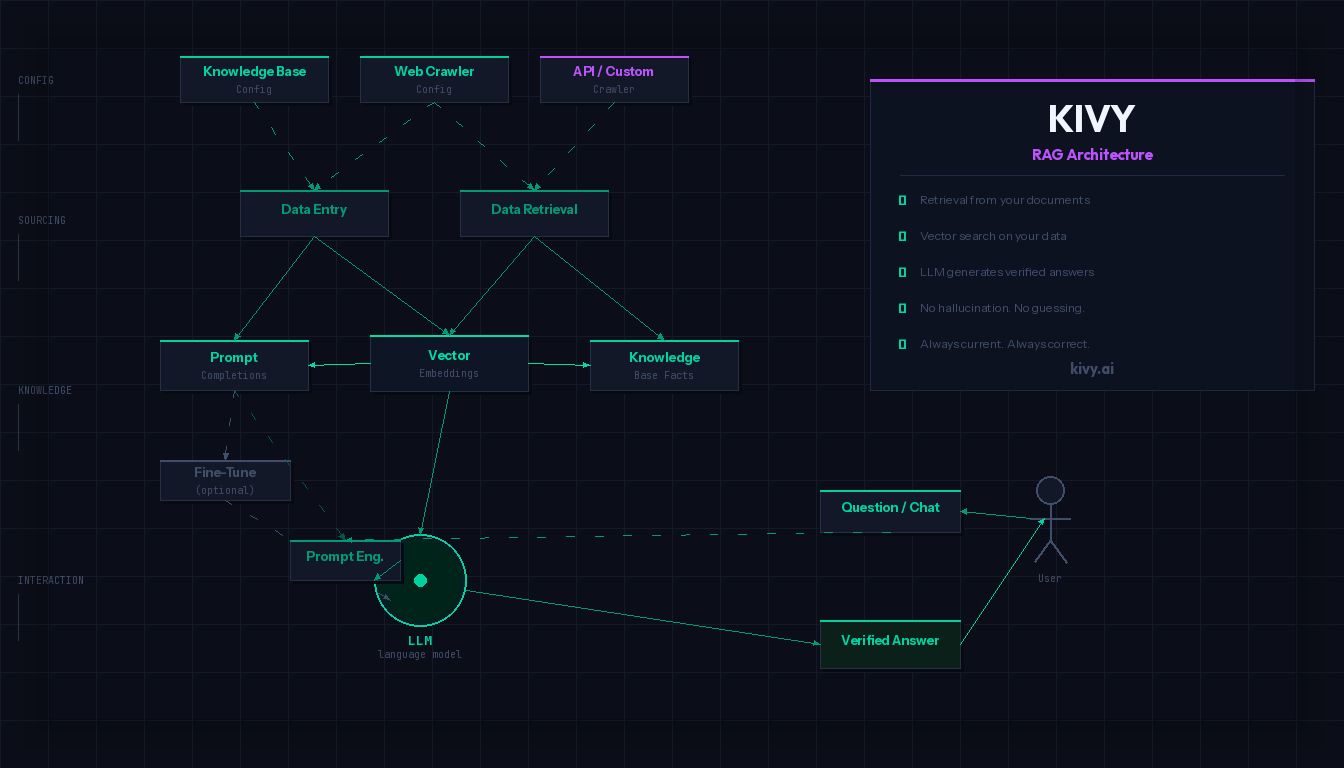Click the 'Fine-Tune (optional)' node
Viewport: 1344px width, 768px height.
(x=225, y=480)
